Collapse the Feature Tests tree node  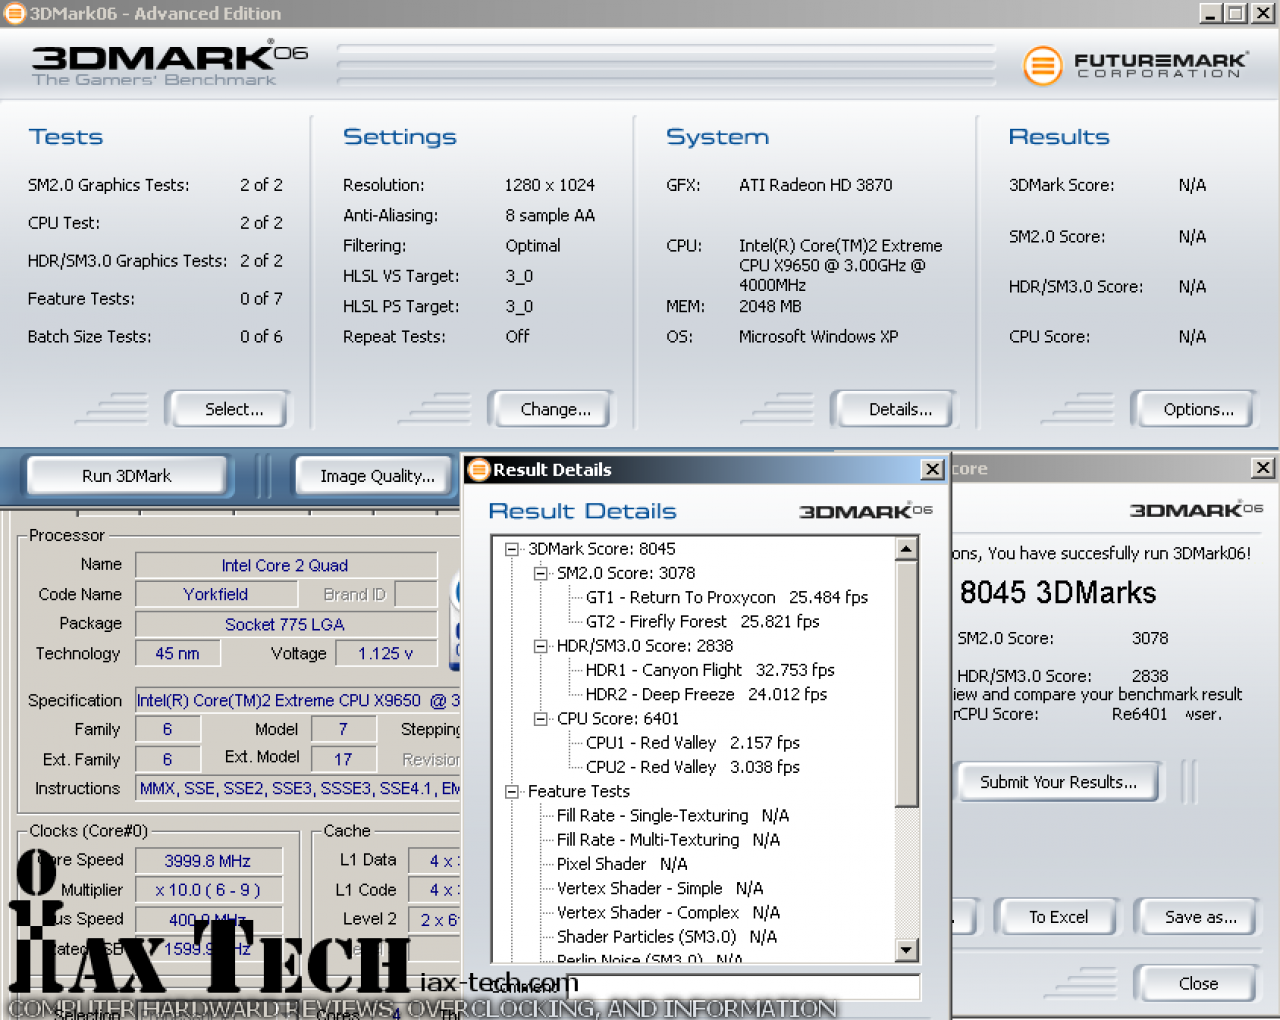pyautogui.click(x=512, y=791)
